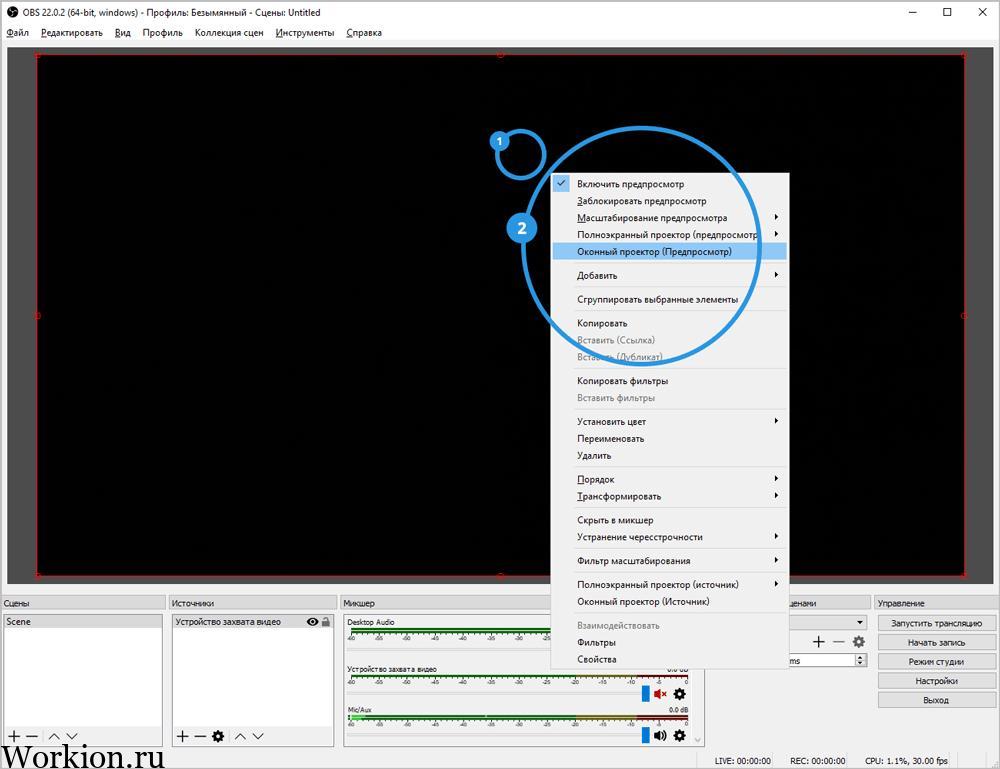Expand Полноэкранный проектор (предпросмотр) submenu
The image size is (1000, 769).
[x=670, y=235]
